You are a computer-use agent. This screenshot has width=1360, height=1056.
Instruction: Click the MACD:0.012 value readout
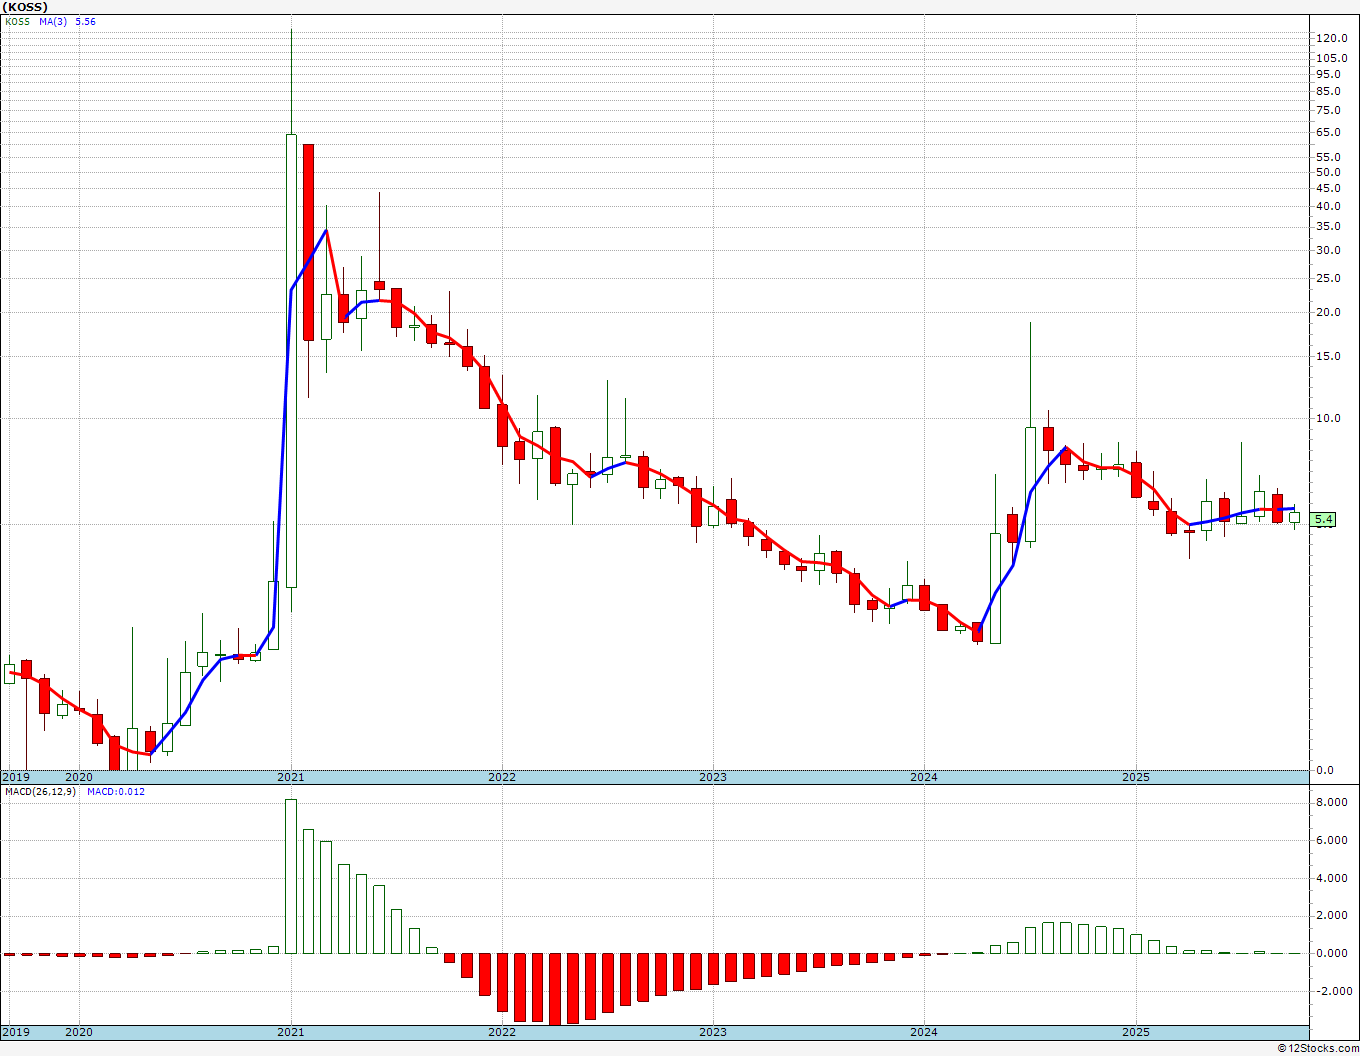(x=115, y=792)
